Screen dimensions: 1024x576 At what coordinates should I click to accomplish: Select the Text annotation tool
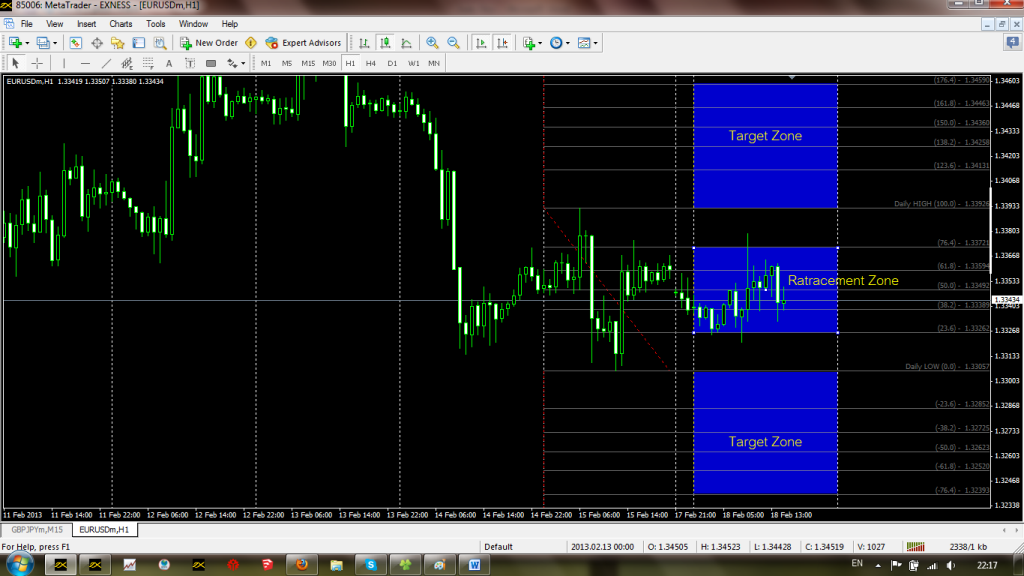point(169,62)
